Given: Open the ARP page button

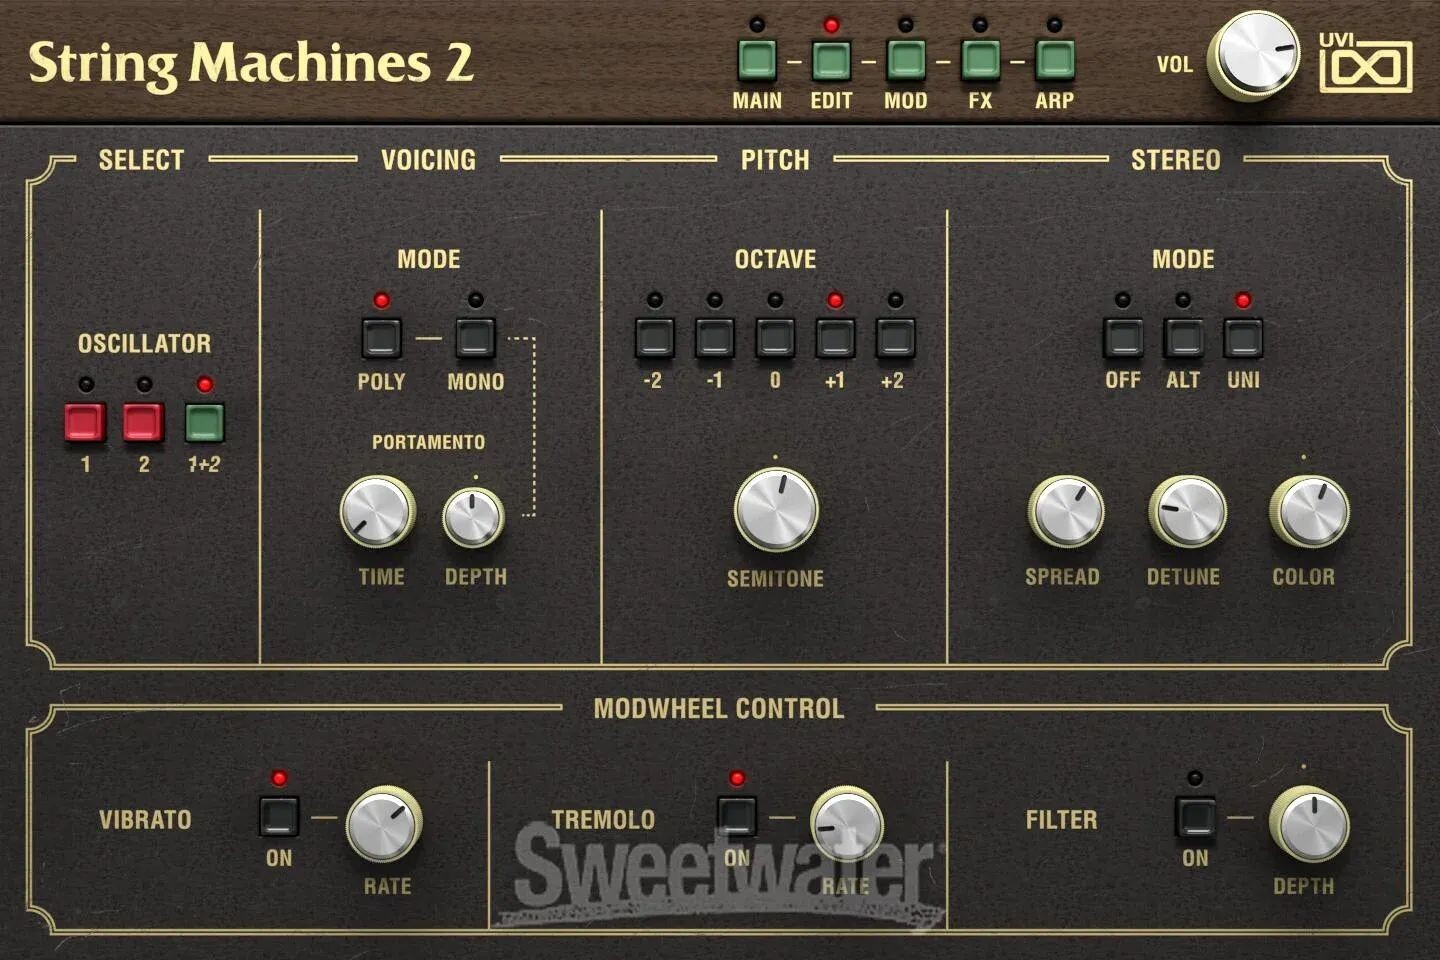Looking at the screenshot, I should point(1054,60).
